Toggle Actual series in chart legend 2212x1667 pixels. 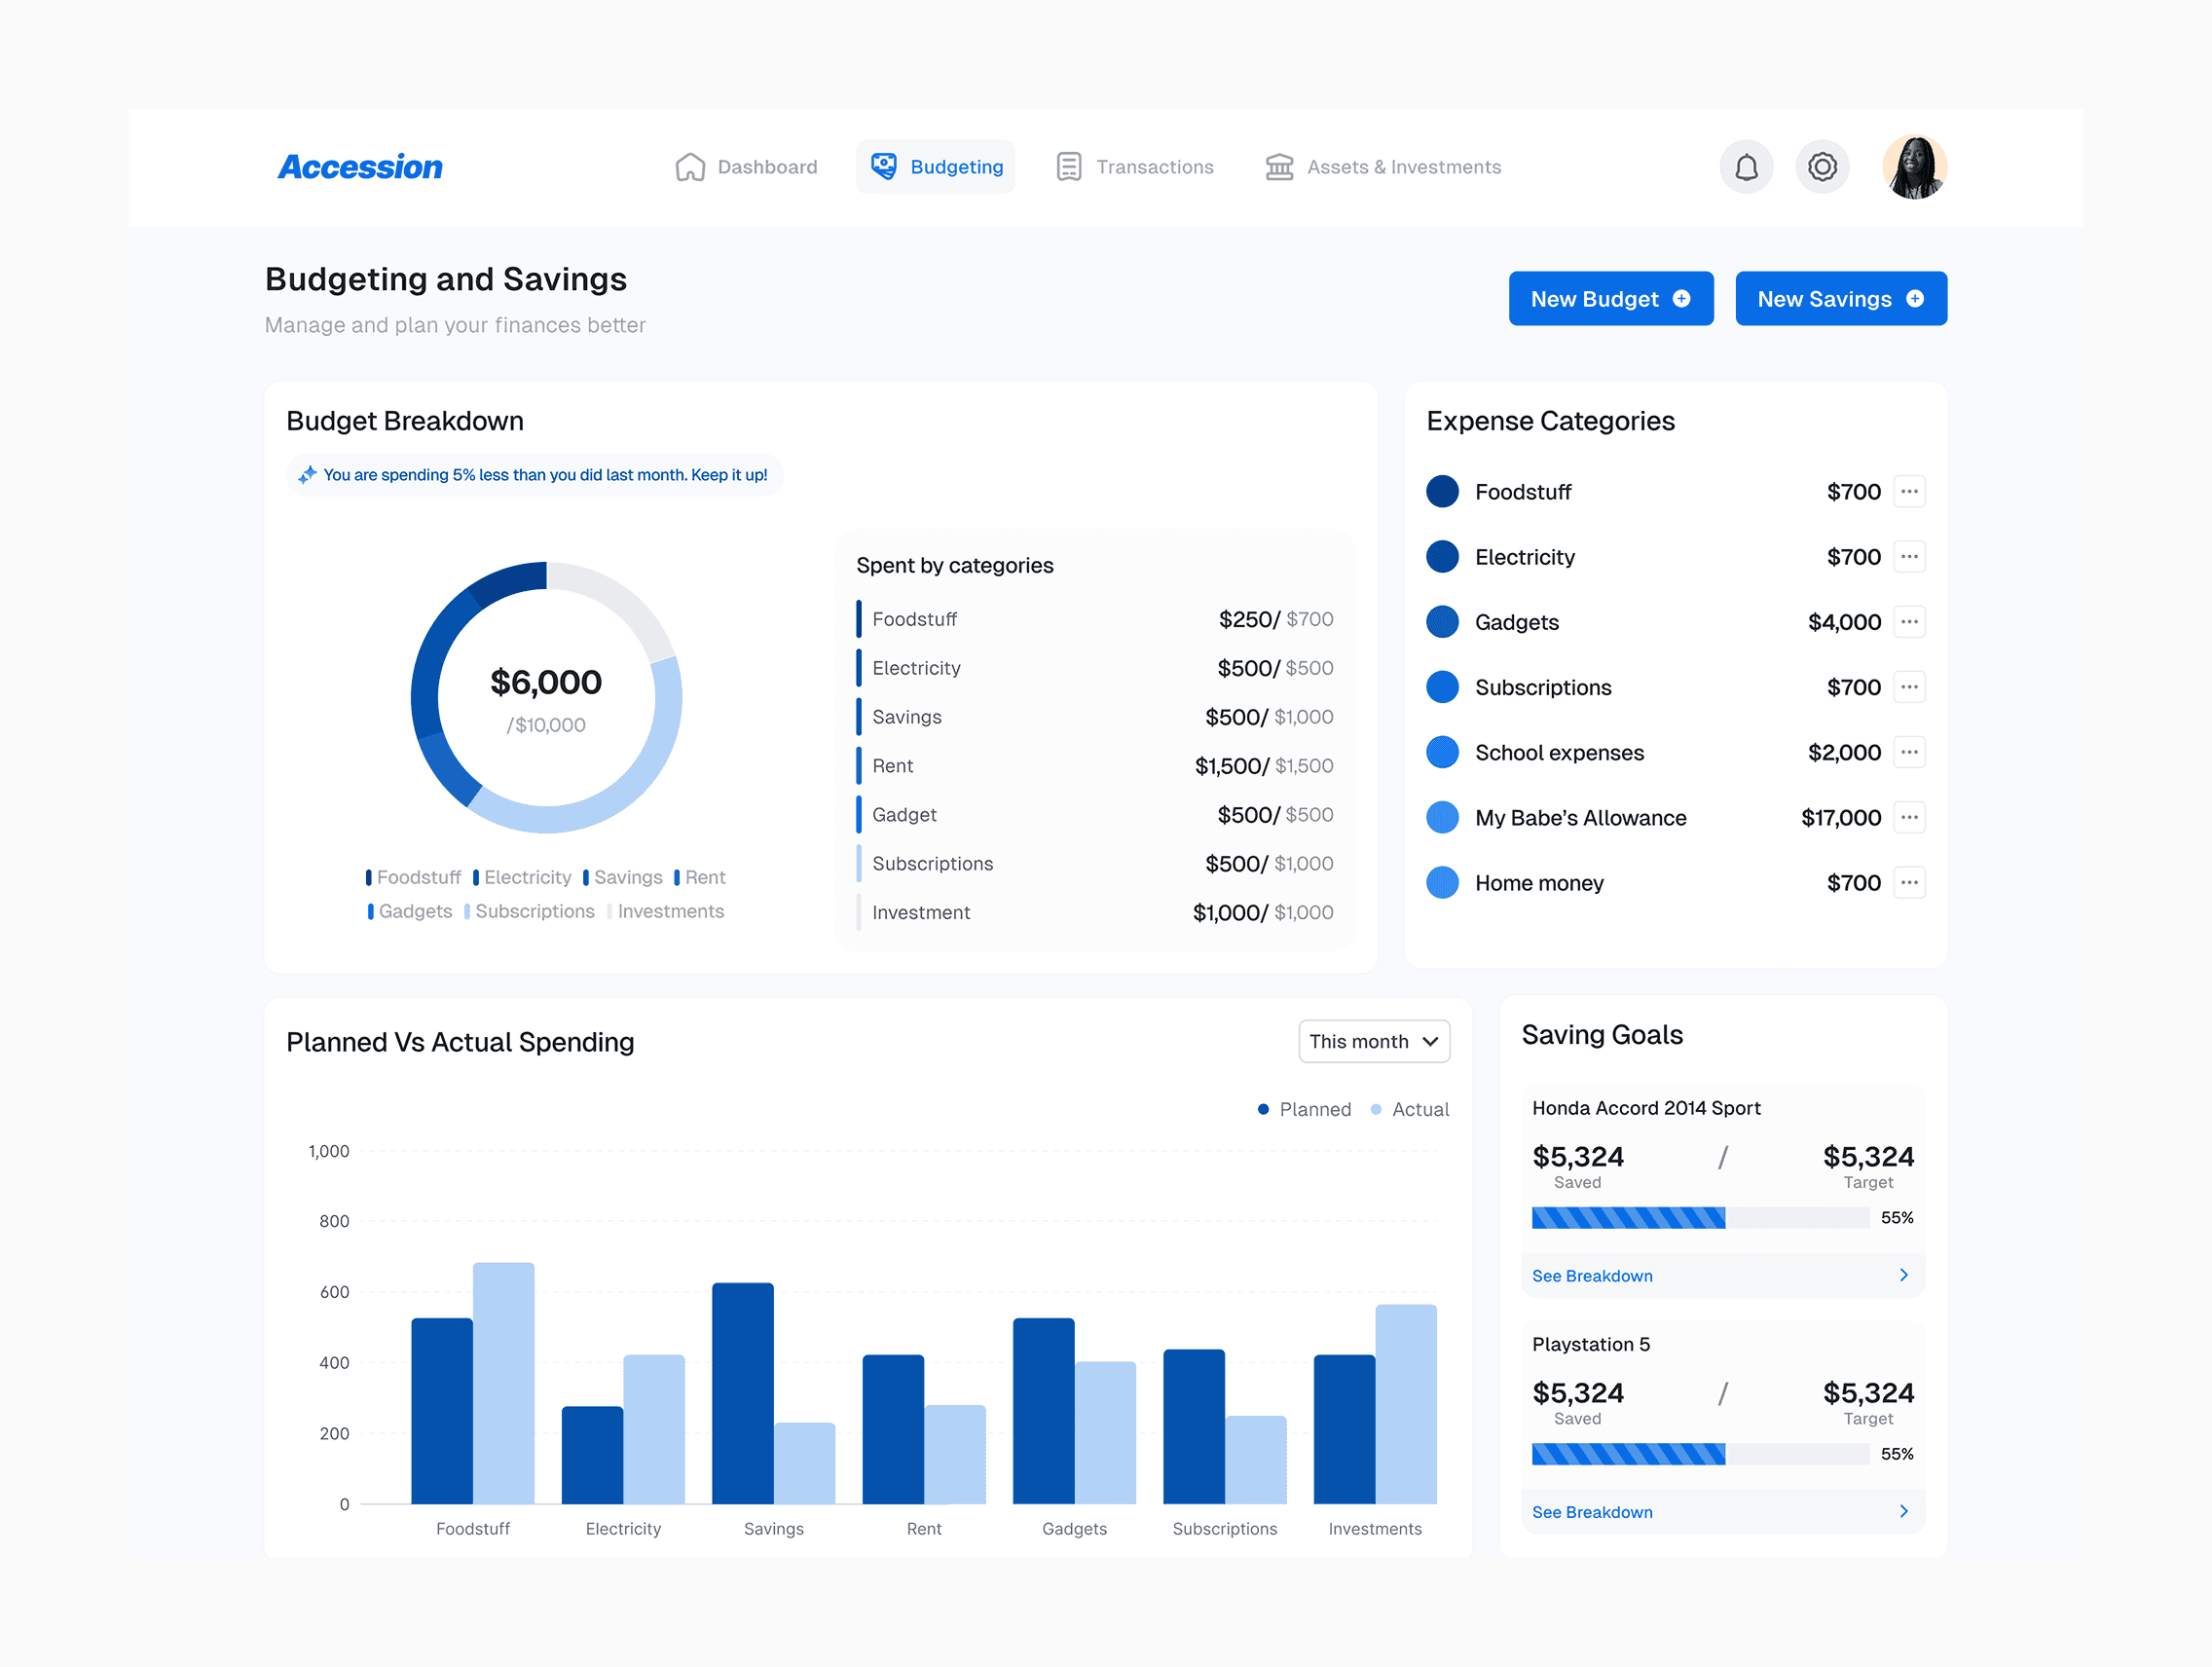1410,1110
